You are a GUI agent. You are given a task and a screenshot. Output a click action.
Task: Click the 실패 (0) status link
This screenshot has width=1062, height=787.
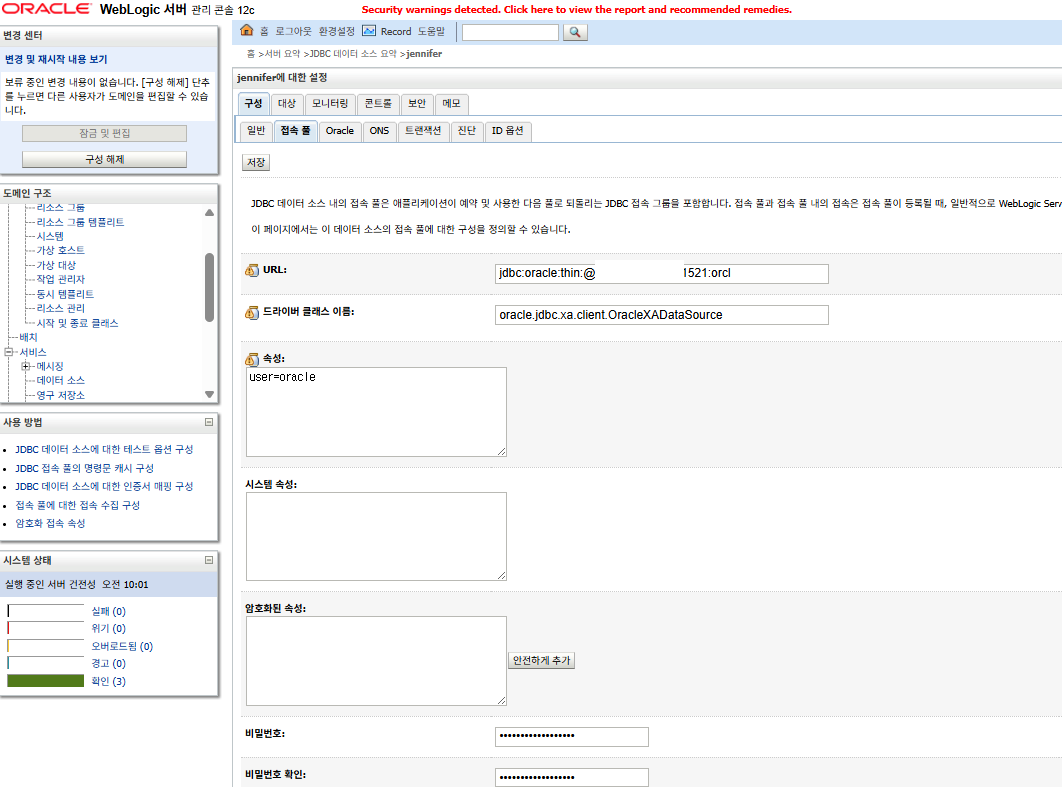pyautogui.click(x=108, y=612)
